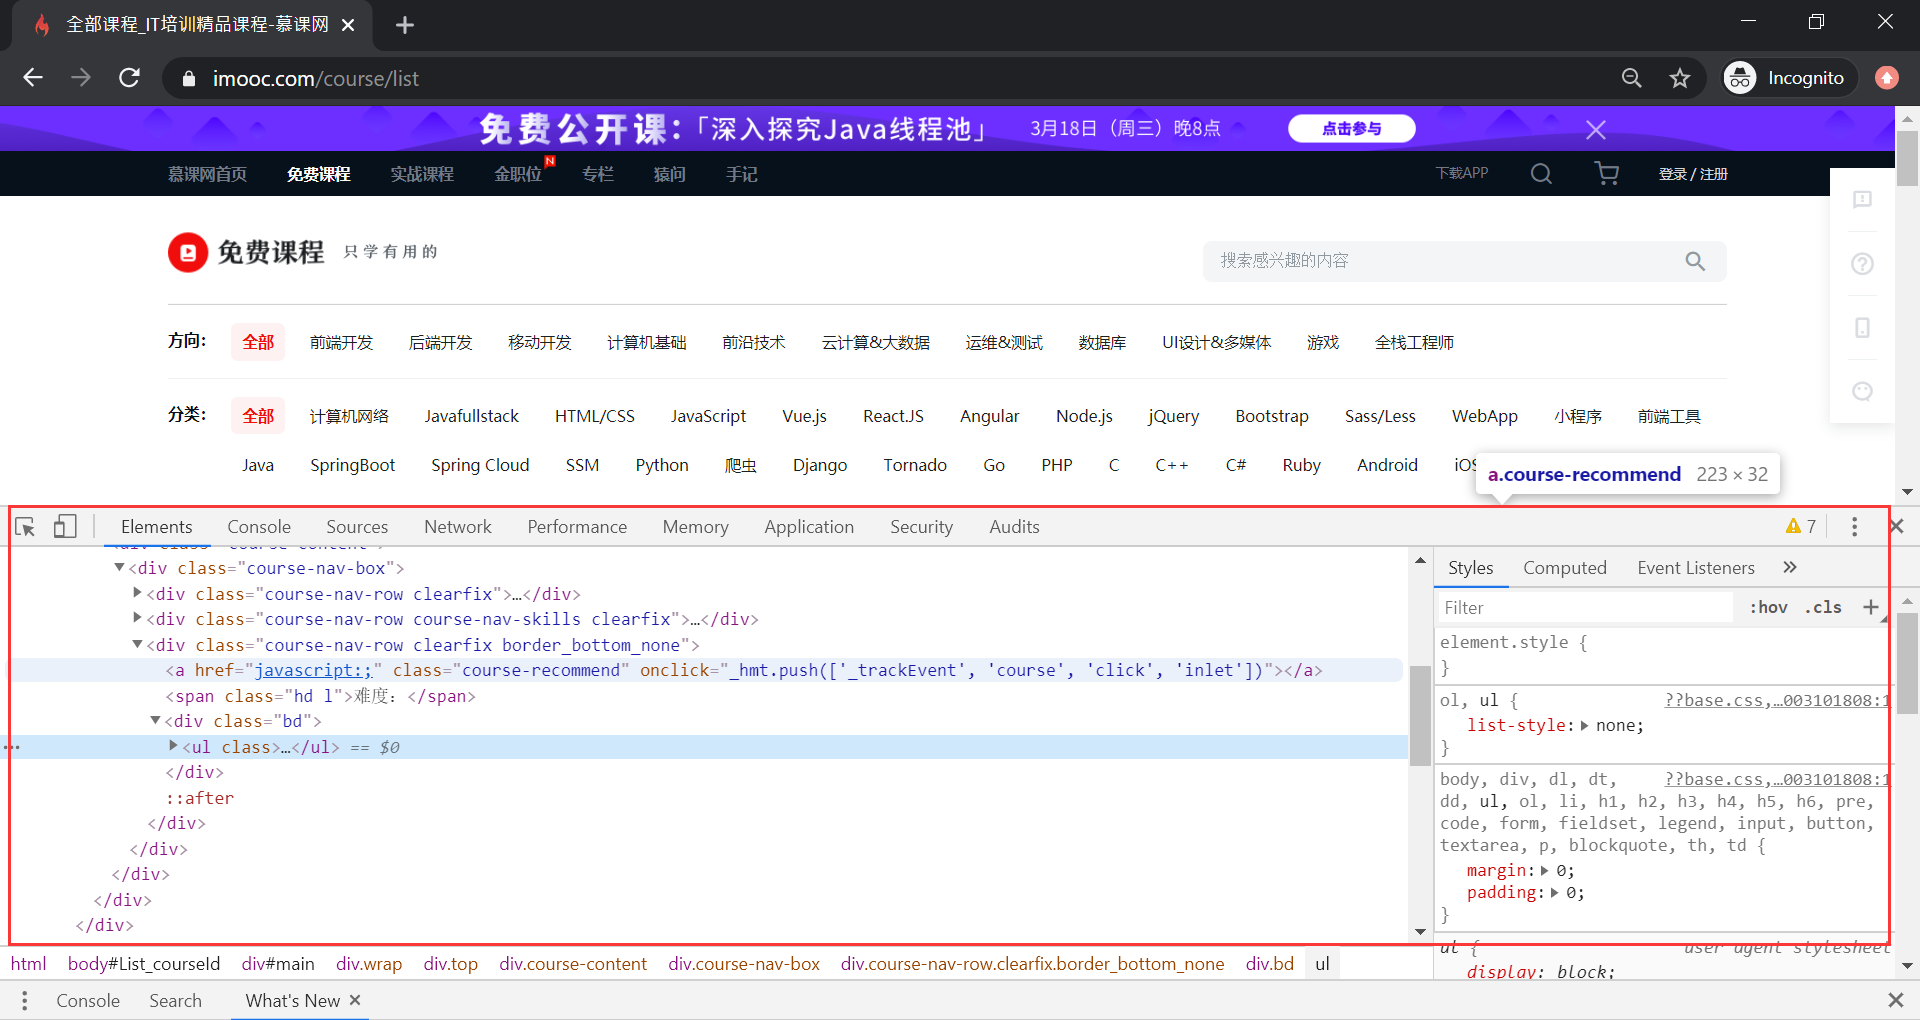Switch to the Console tab in DevTools

tap(259, 527)
